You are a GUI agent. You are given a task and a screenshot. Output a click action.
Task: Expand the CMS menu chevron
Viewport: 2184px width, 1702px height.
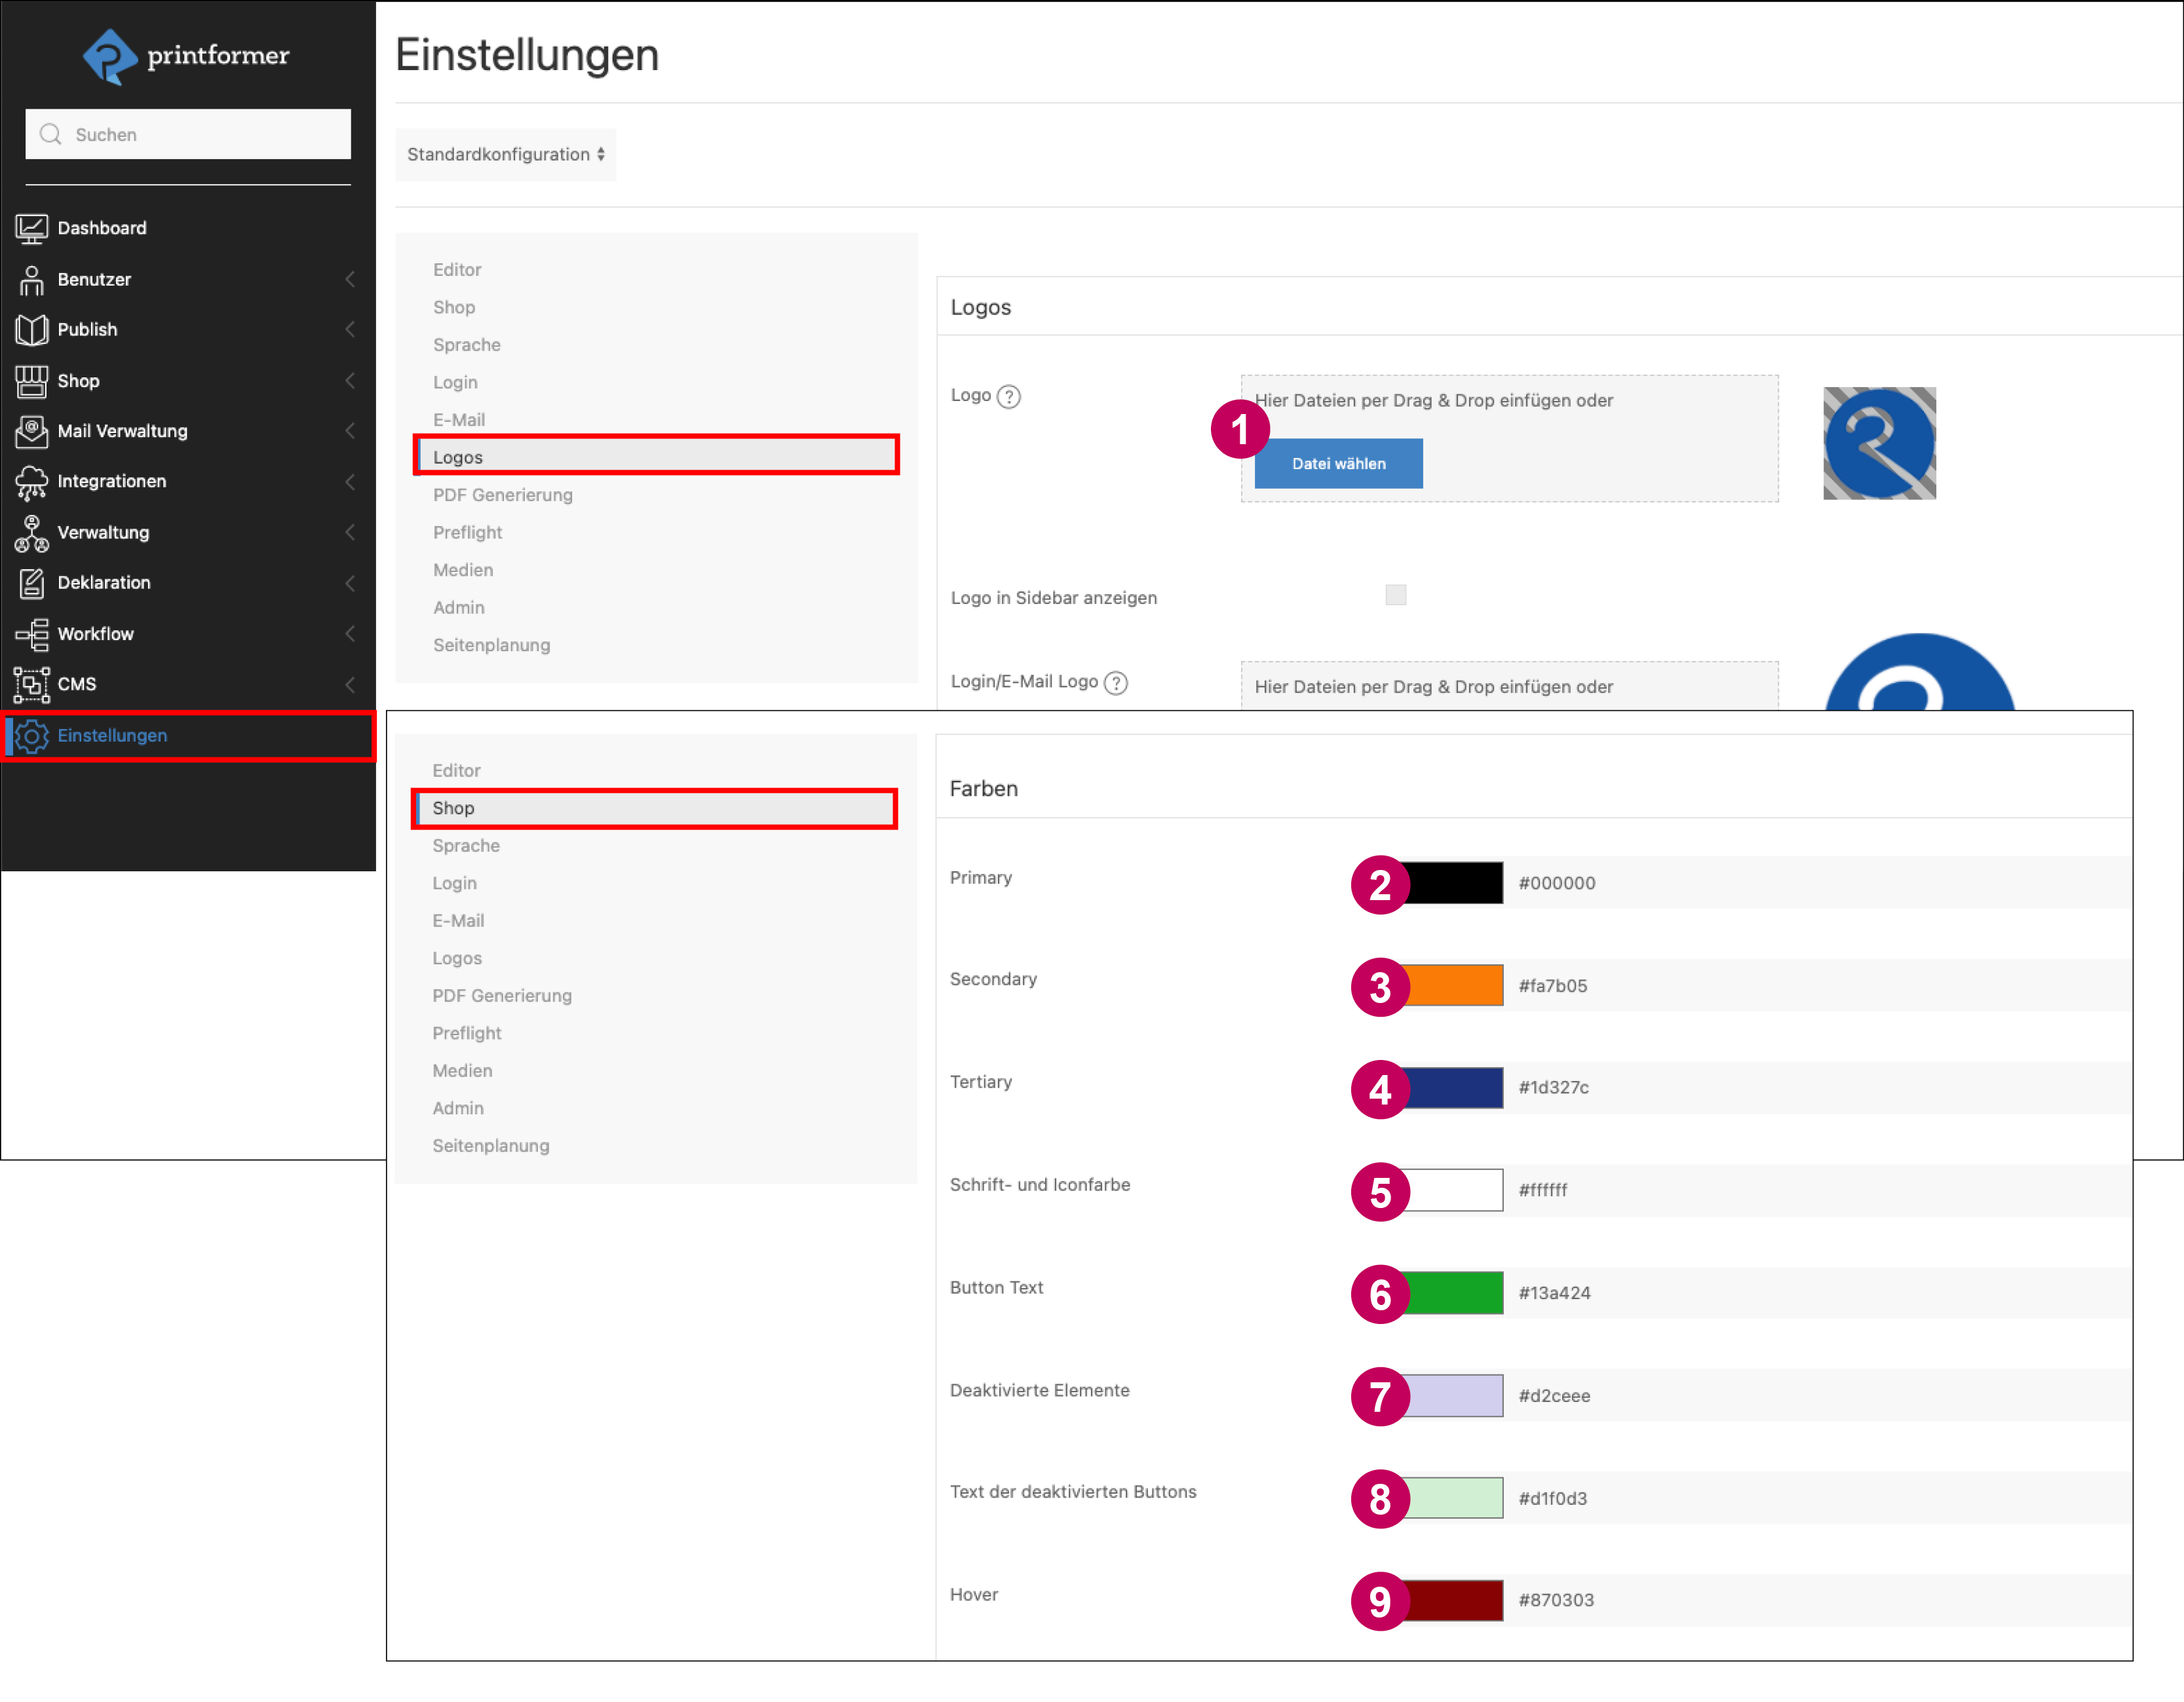[x=350, y=684]
